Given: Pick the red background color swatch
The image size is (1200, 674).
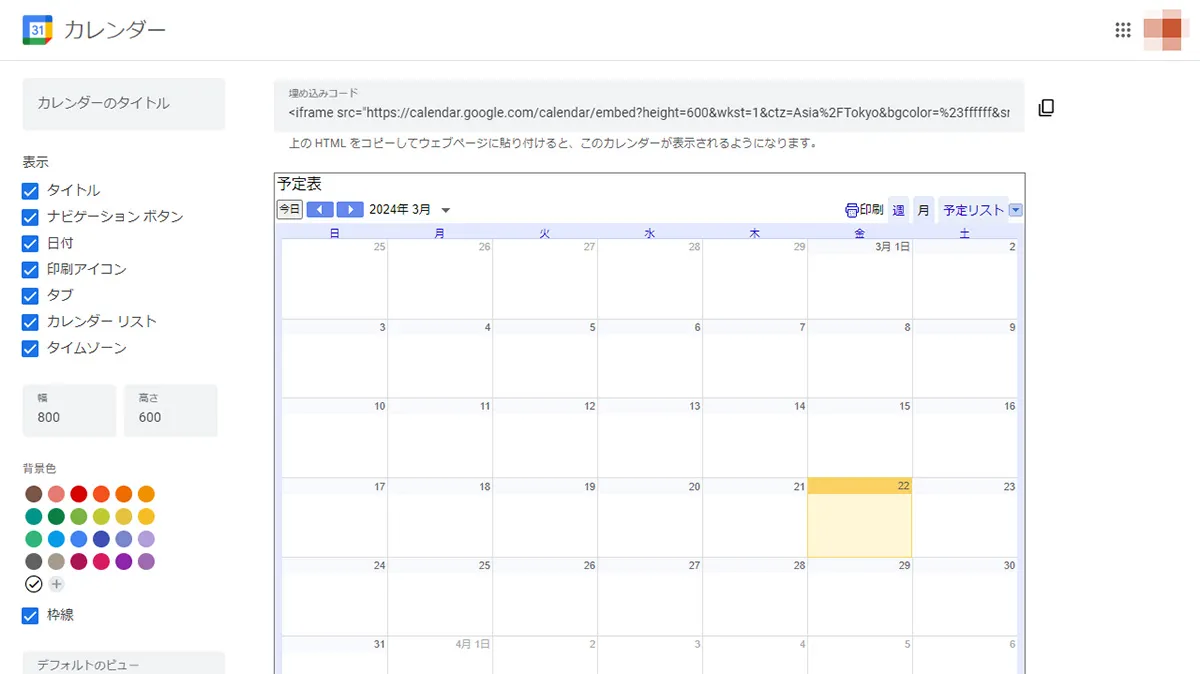Looking at the screenshot, I should pyautogui.click(x=79, y=493).
